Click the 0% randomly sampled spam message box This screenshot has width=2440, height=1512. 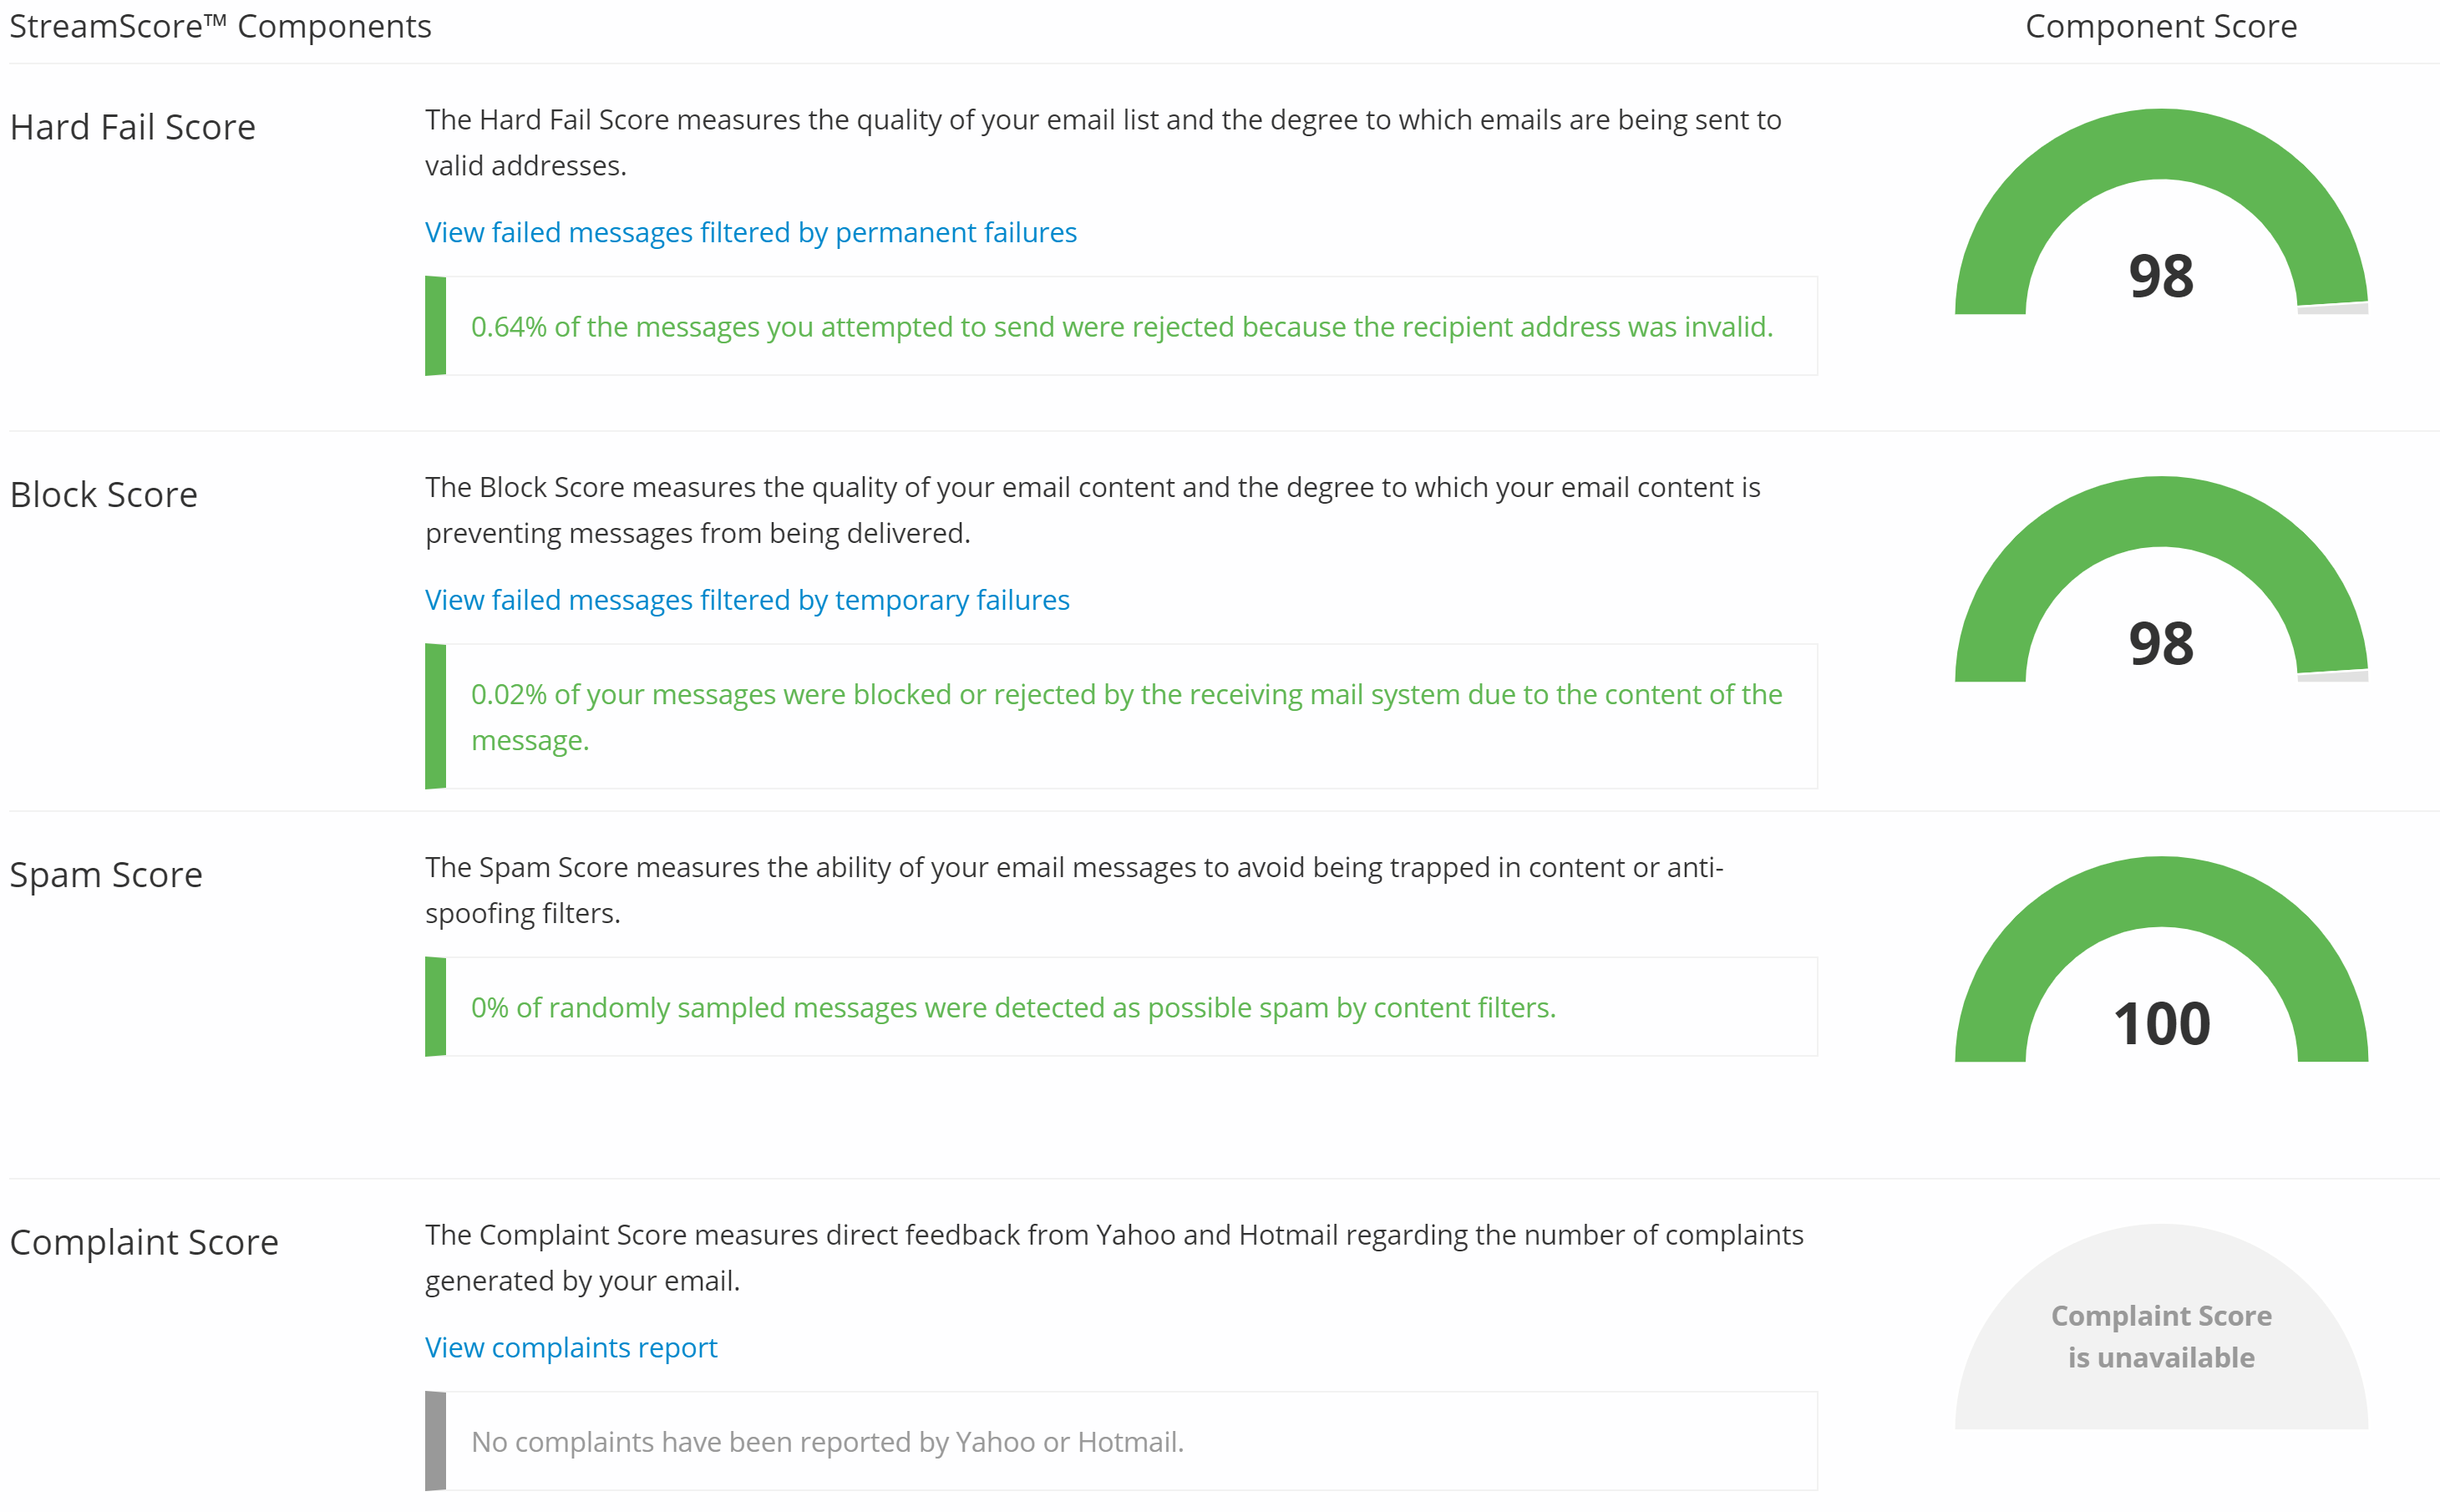[x=1121, y=1006]
